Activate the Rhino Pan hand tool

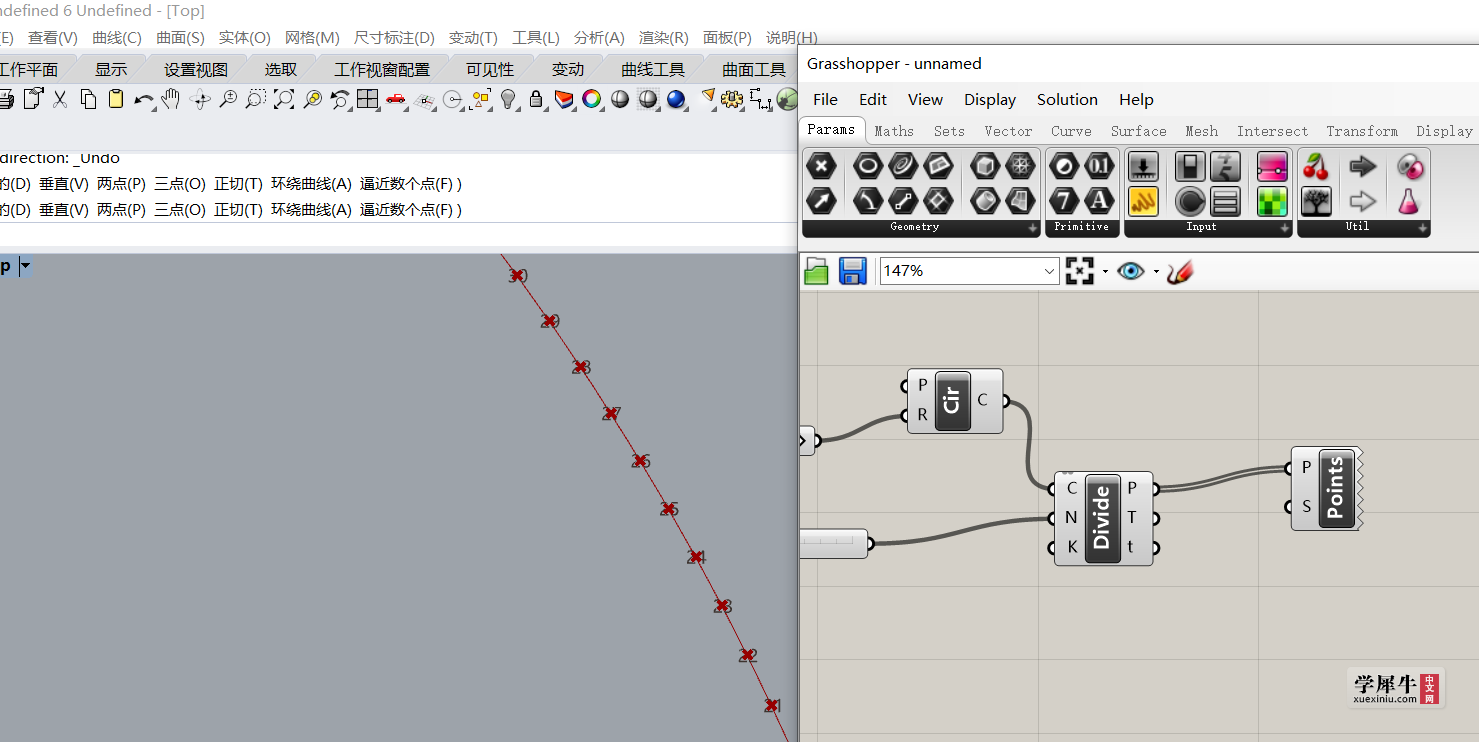pyautogui.click(x=171, y=98)
